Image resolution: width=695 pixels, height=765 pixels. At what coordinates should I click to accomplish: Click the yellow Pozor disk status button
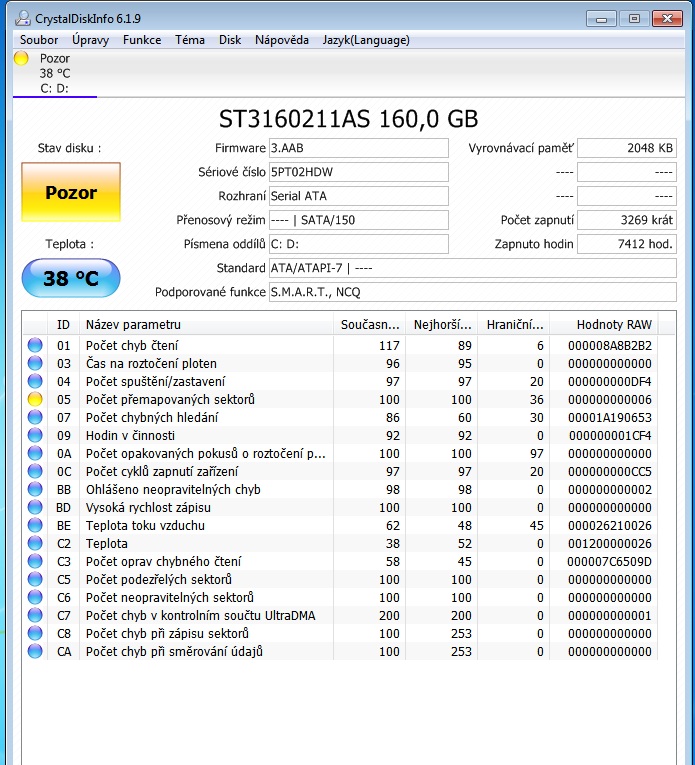click(x=71, y=192)
